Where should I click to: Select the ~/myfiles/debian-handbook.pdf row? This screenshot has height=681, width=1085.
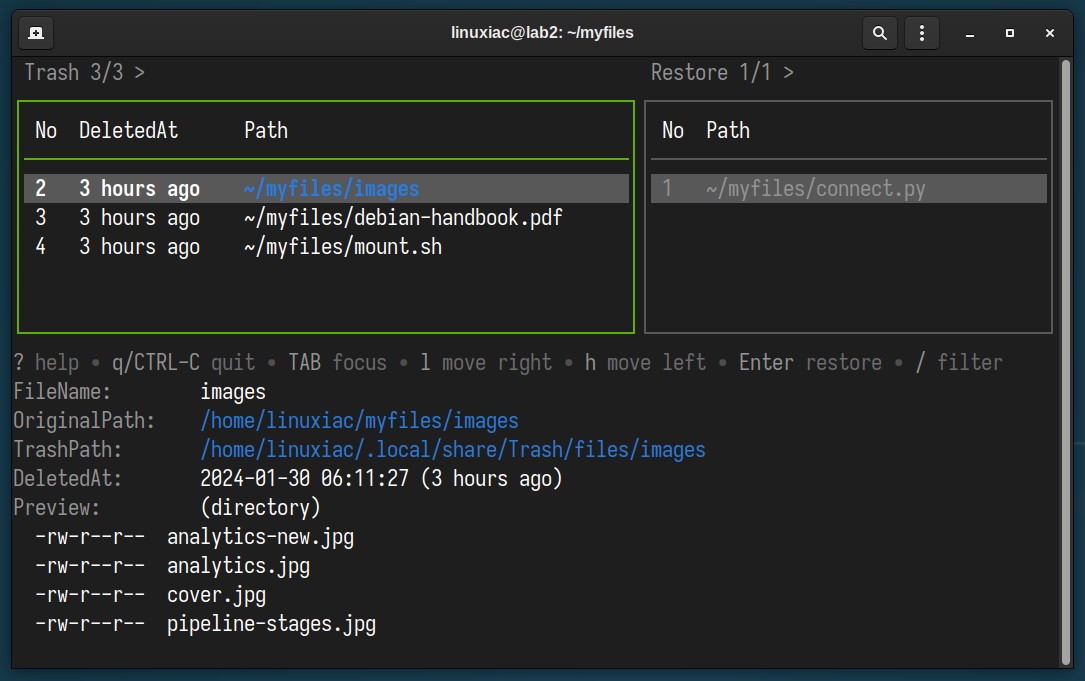[326, 217]
